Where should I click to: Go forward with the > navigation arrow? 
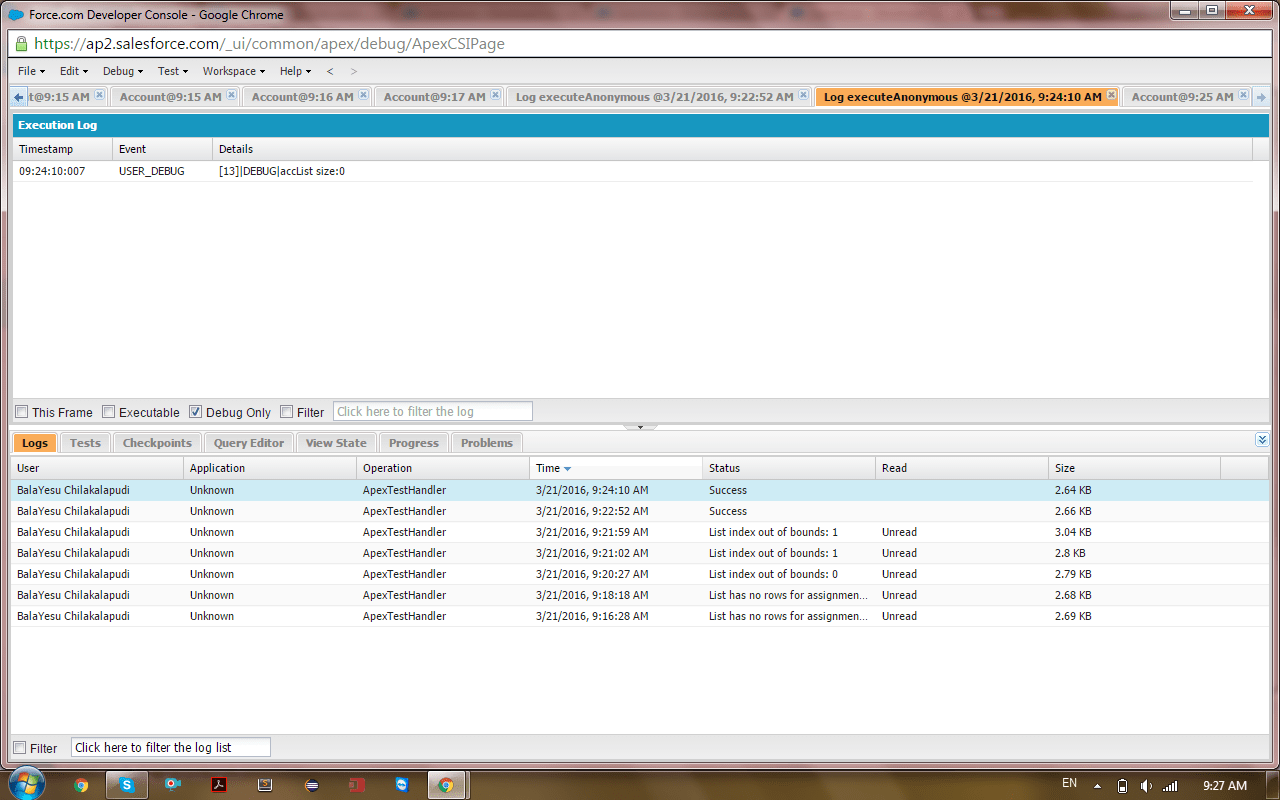(x=353, y=71)
